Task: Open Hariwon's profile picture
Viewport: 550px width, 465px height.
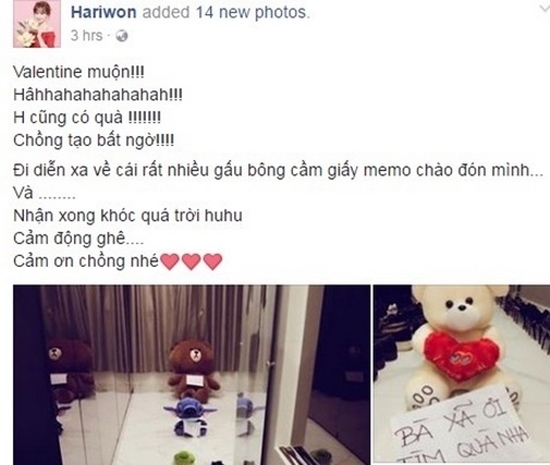Action: coord(37,23)
